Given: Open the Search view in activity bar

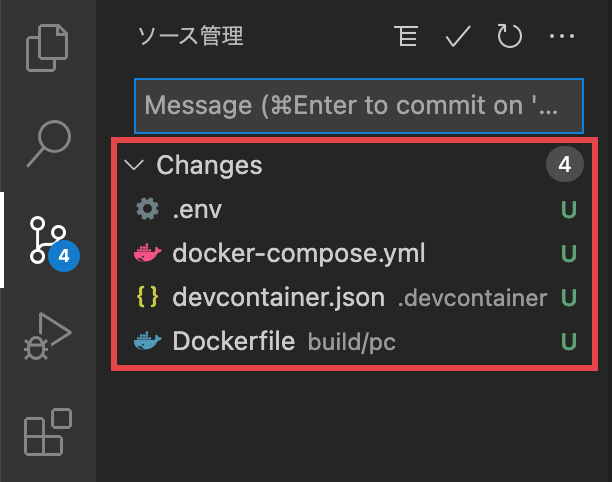Looking at the screenshot, I should pos(47,143).
